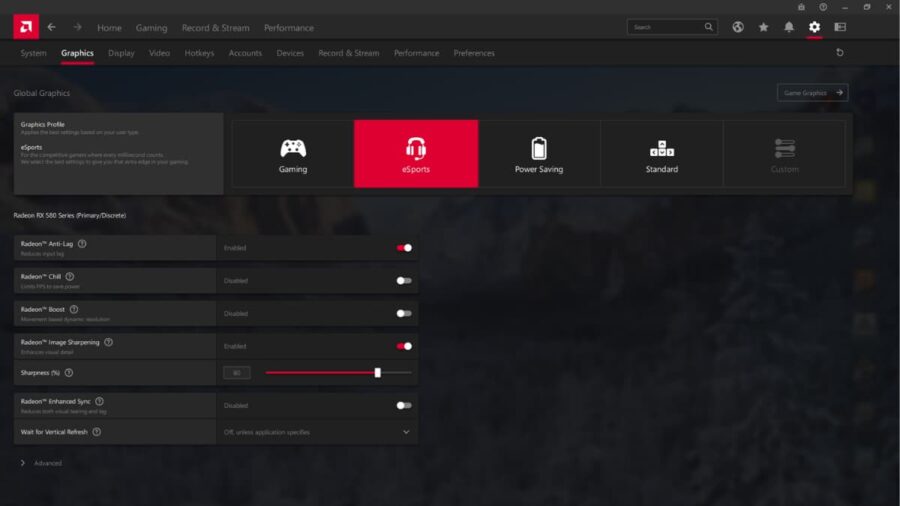
Task: Click the Sharpness percentage value field
Action: point(236,373)
